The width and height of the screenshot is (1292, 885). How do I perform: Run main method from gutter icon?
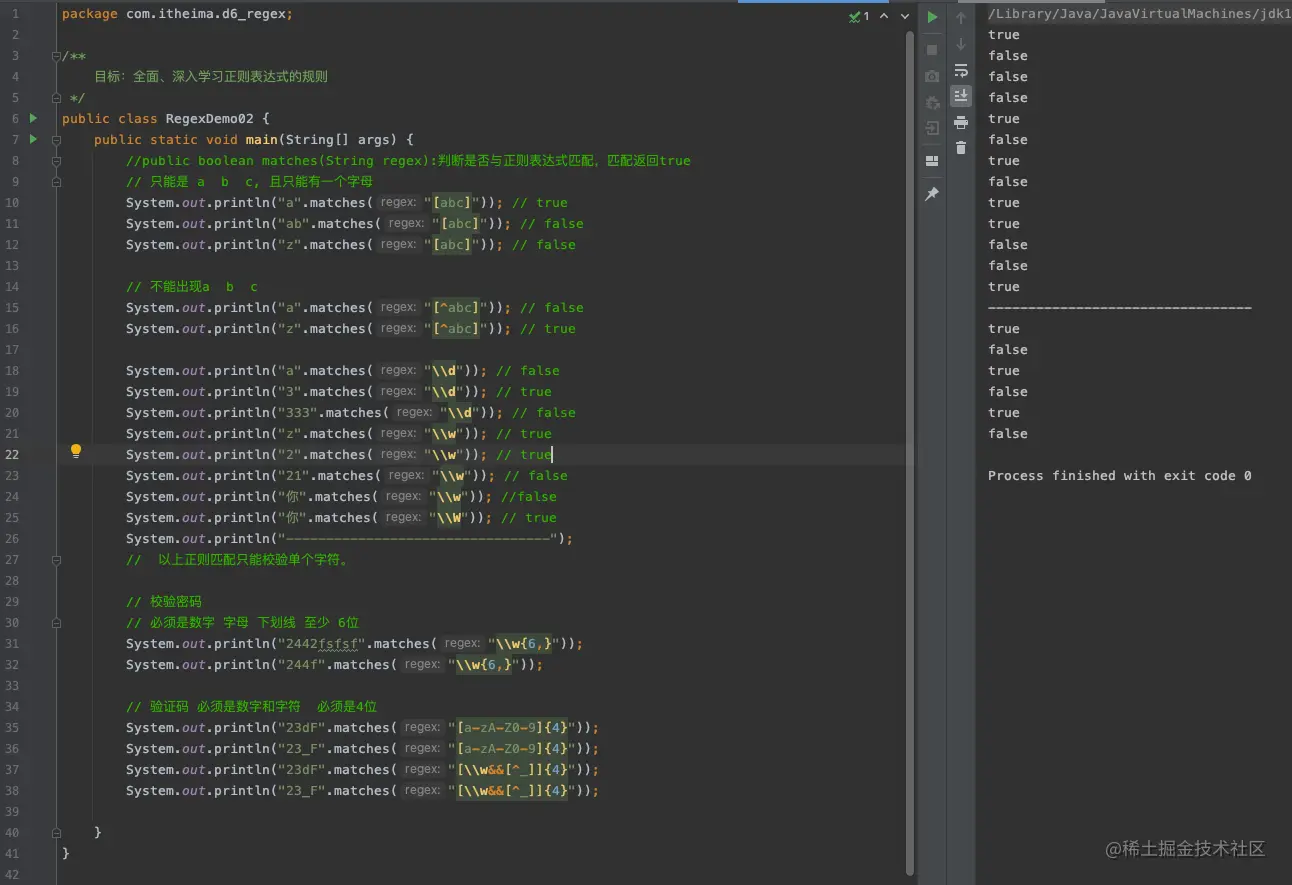click(33, 139)
